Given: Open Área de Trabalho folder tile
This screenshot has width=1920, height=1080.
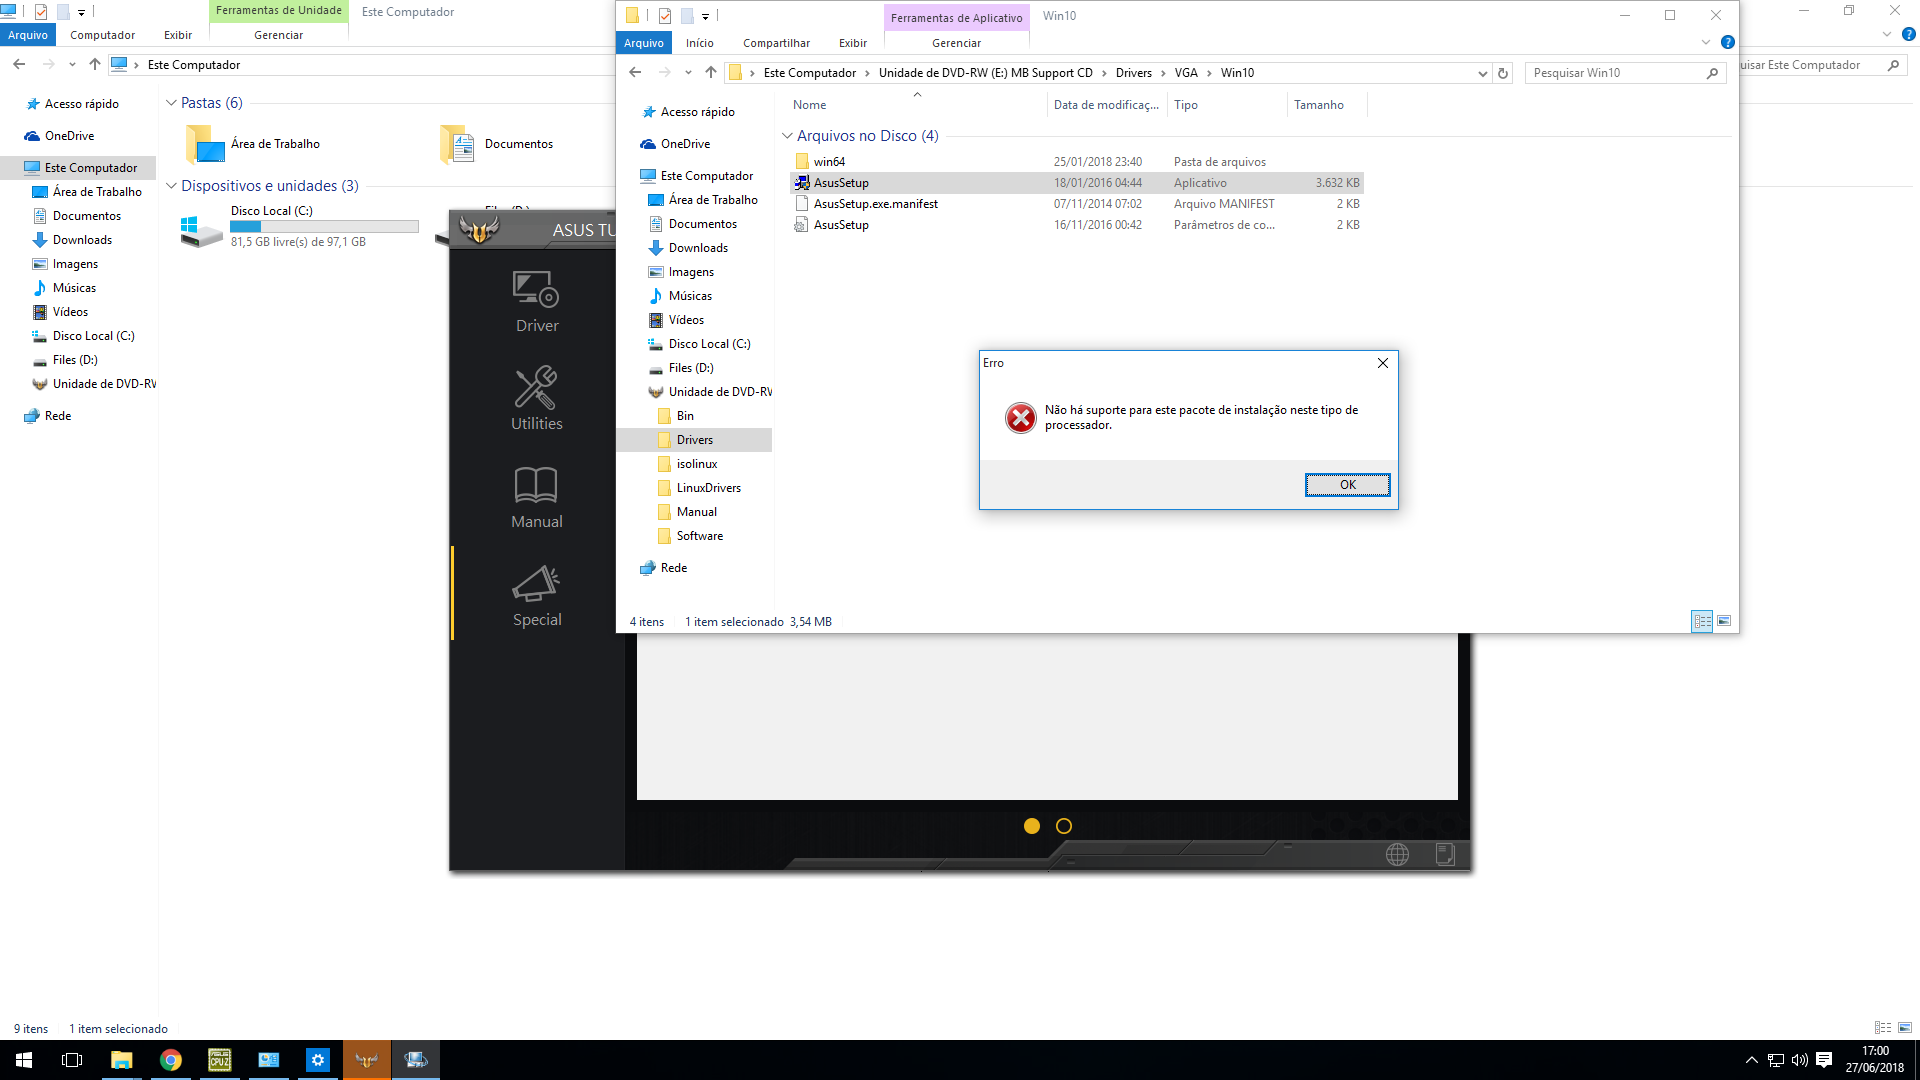Looking at the screenshot, I should click(x=253, y=144).
